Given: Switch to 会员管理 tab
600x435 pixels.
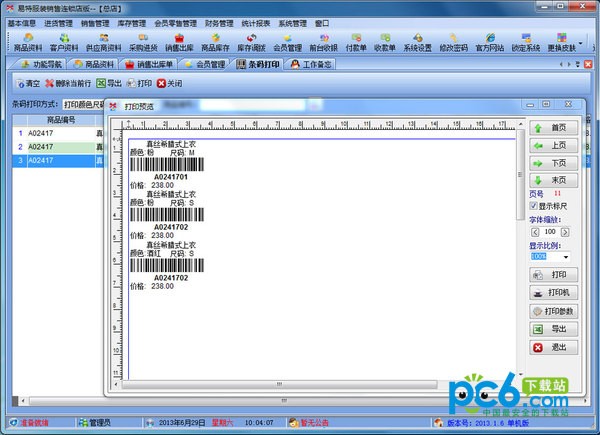Looking at the screenshot, I should [x=205, y=64].
